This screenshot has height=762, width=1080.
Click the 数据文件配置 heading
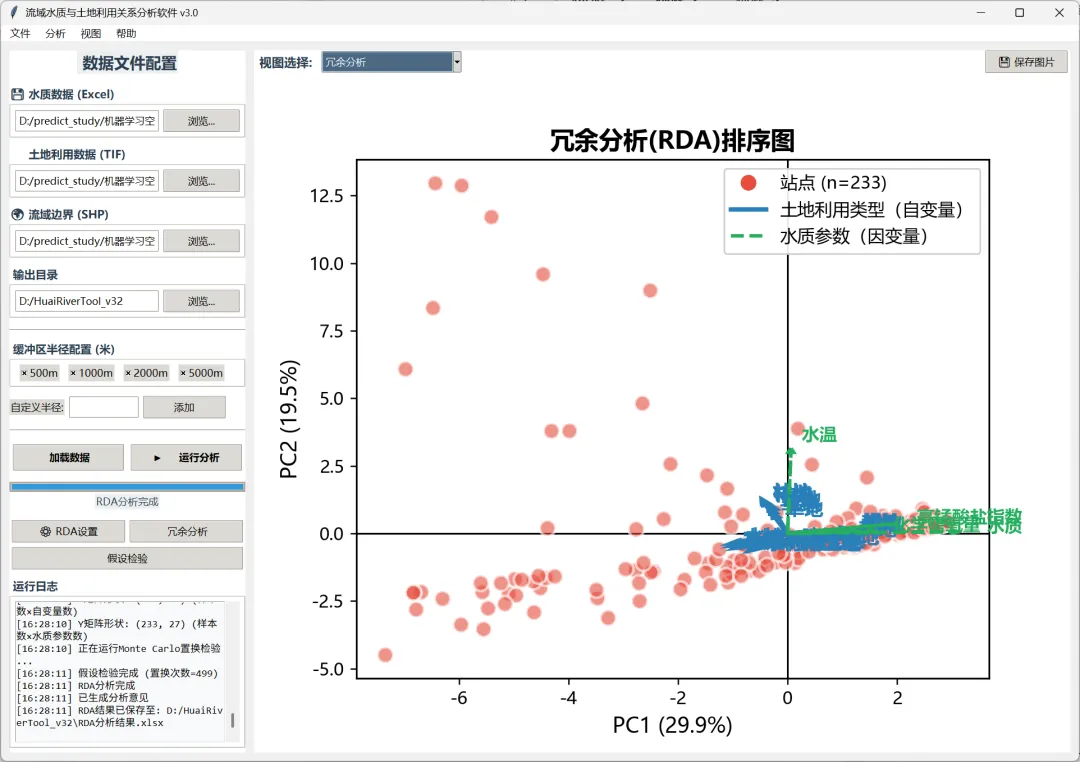coord(129,63)
